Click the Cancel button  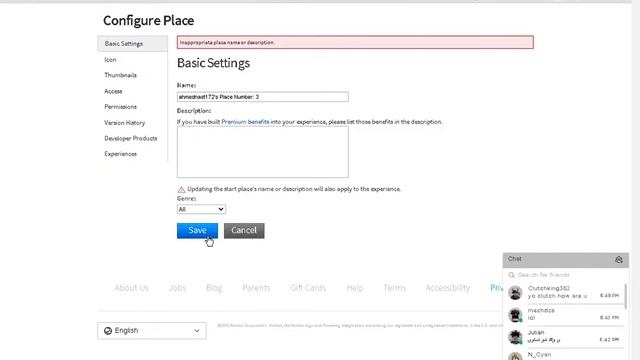tap(244, 231)
